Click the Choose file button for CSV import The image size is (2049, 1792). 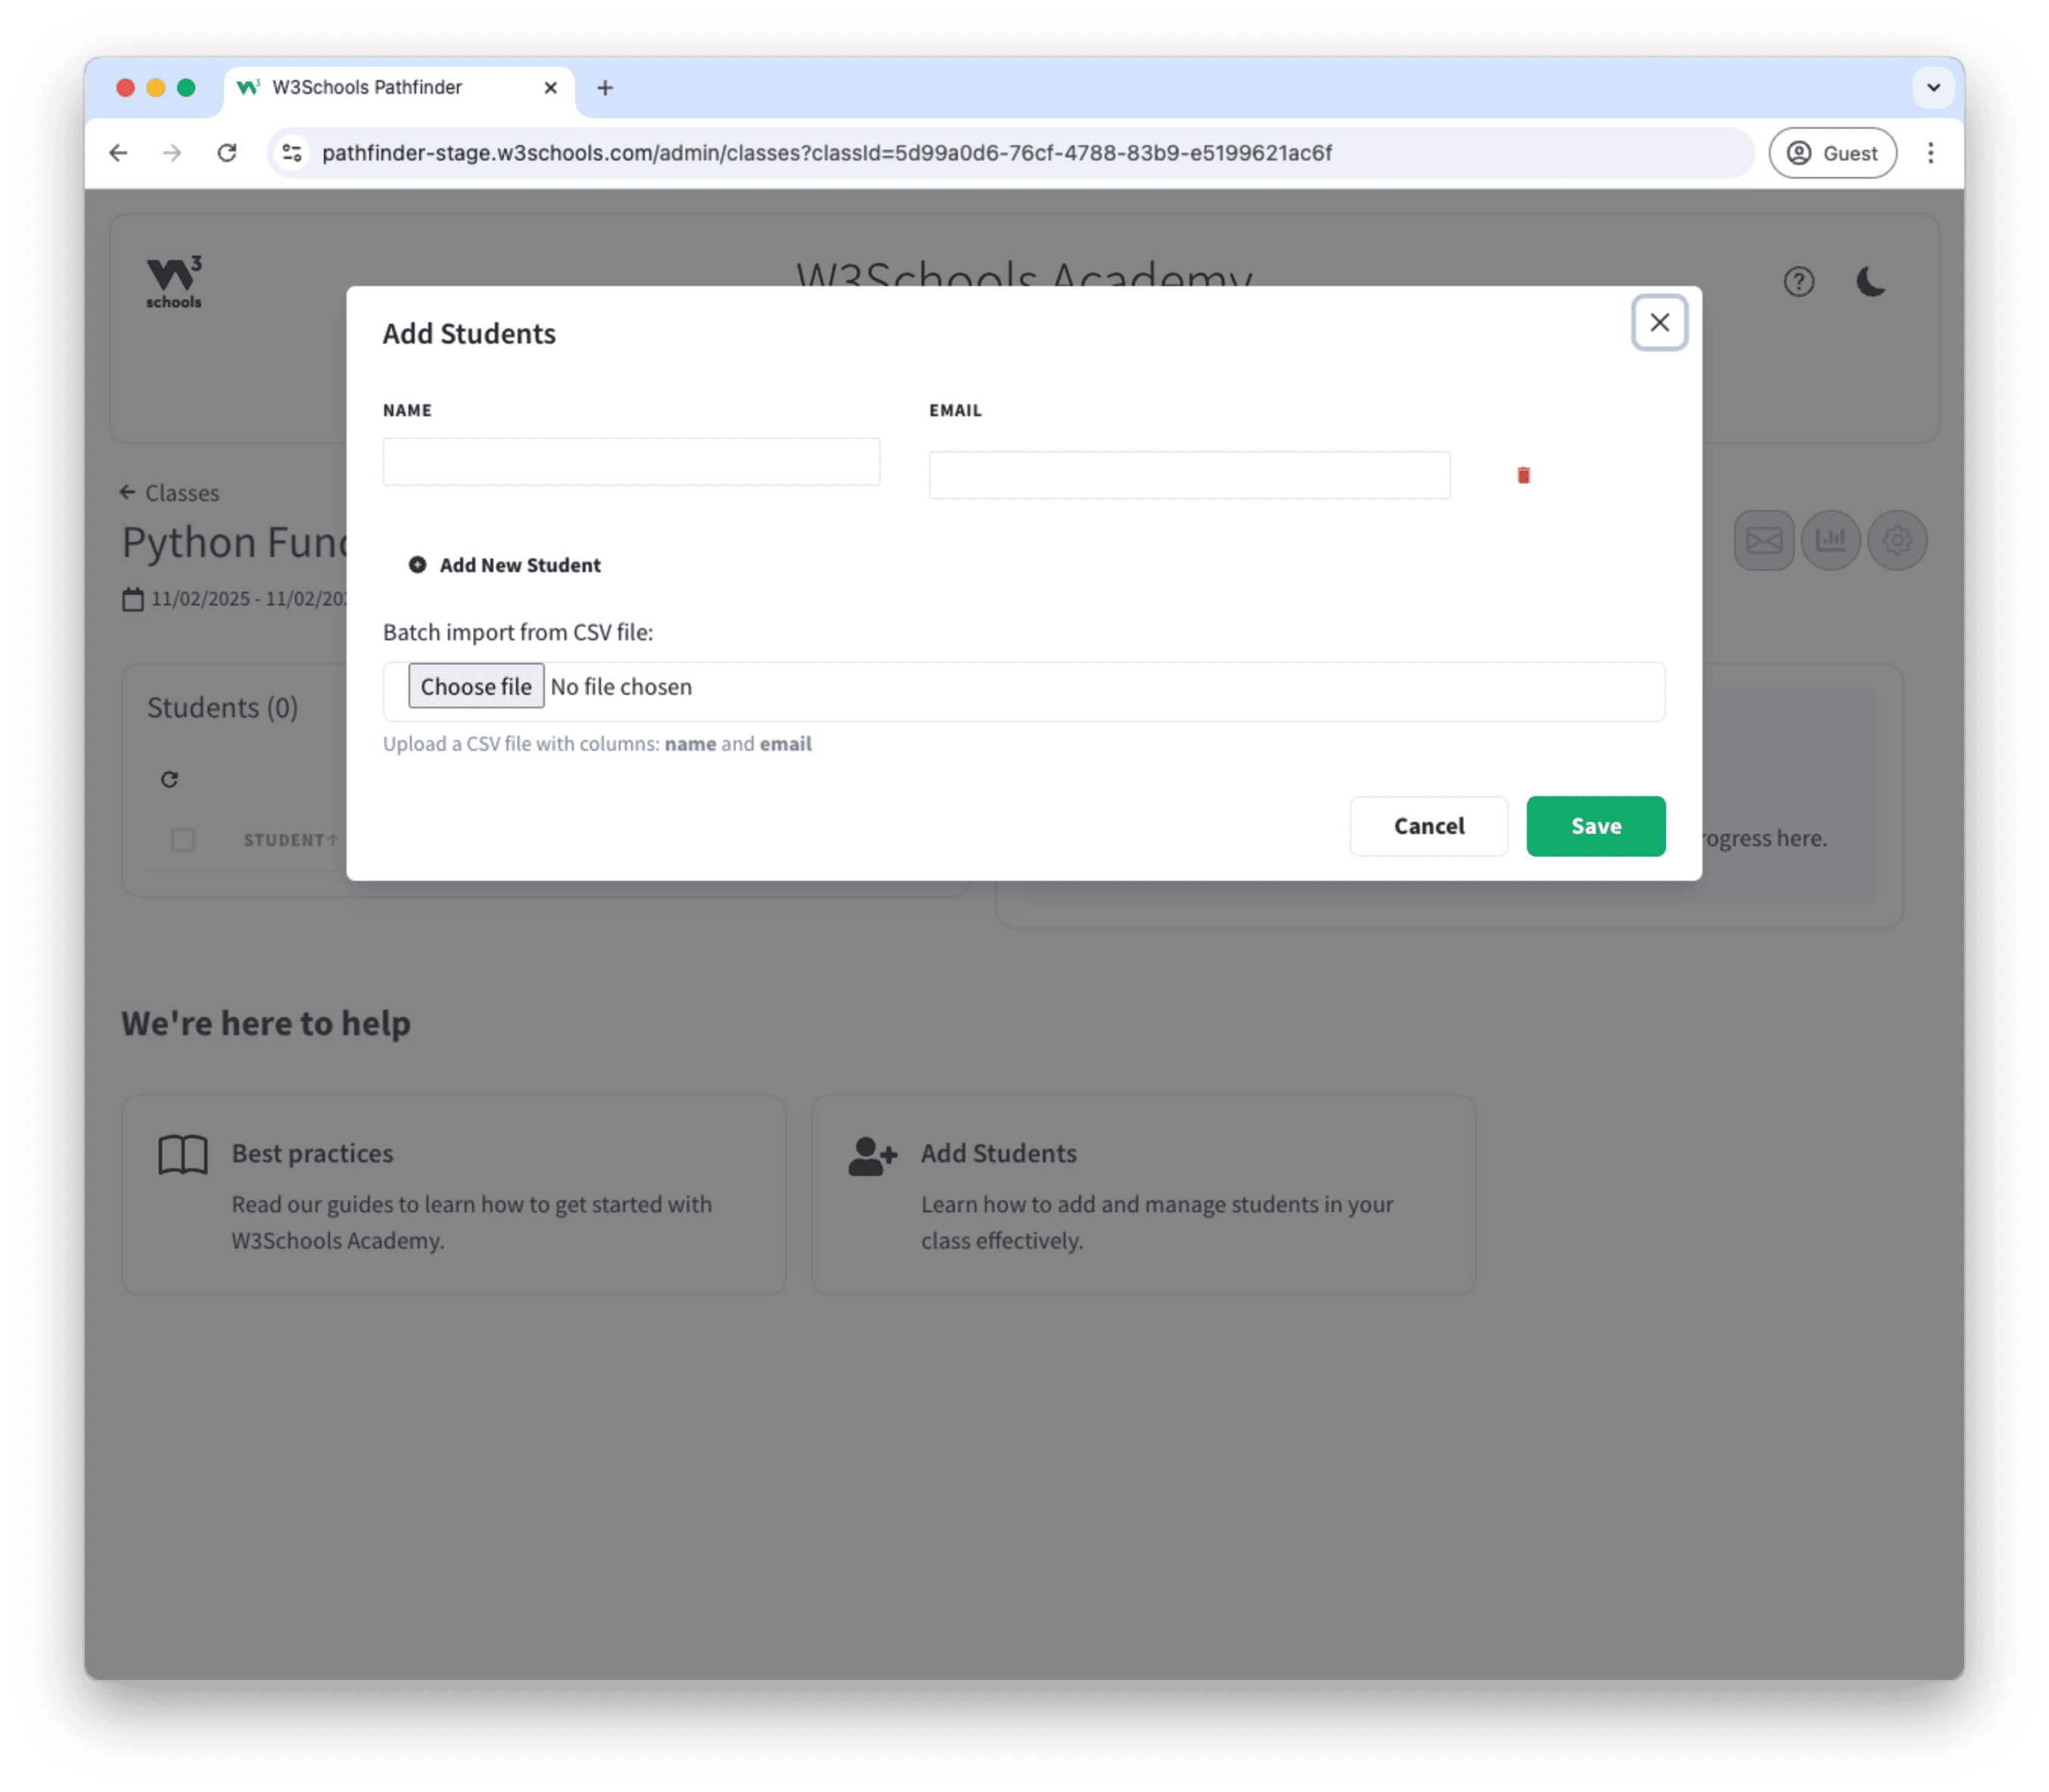tap(476, 686)
